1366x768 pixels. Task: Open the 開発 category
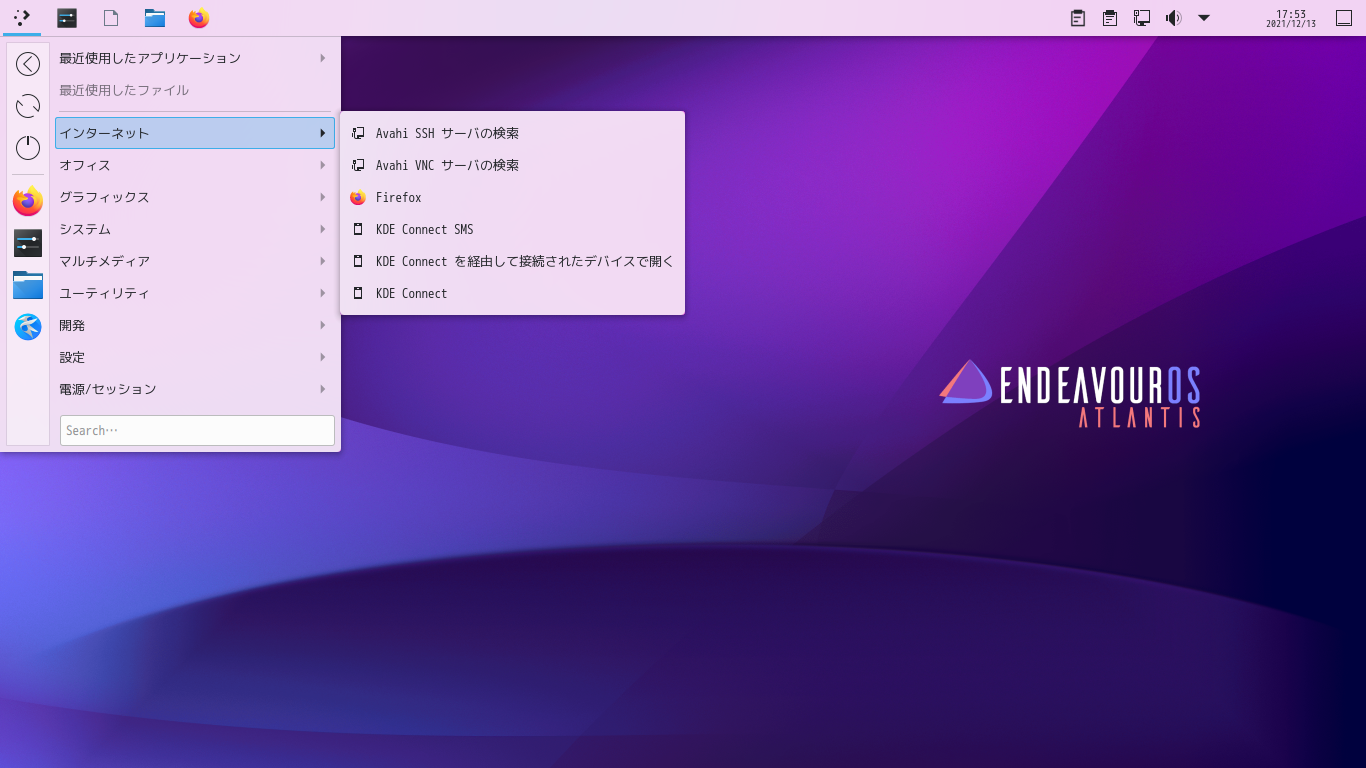click(x=195, y=325)
